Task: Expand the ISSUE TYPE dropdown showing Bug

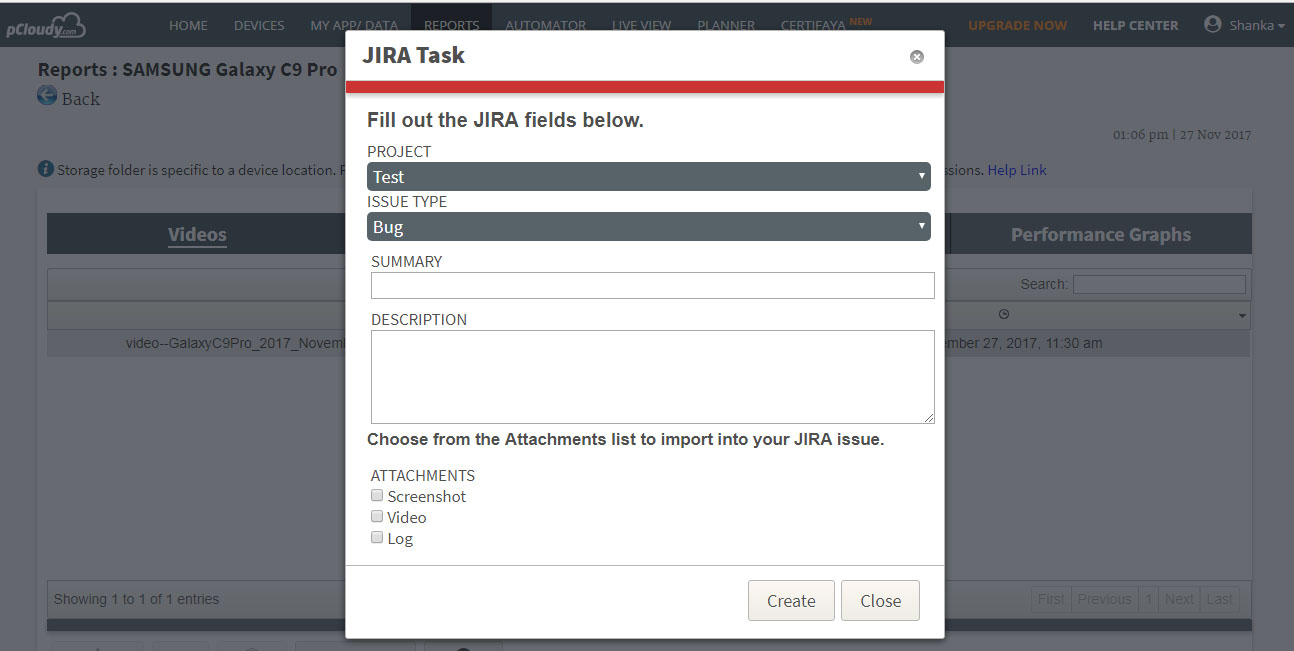Action: [649, 226]
